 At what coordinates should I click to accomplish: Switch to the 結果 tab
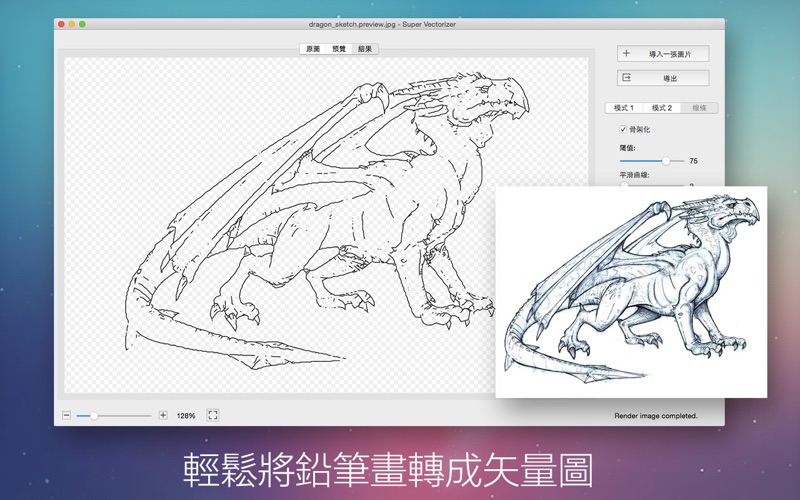tap(365, 49)
